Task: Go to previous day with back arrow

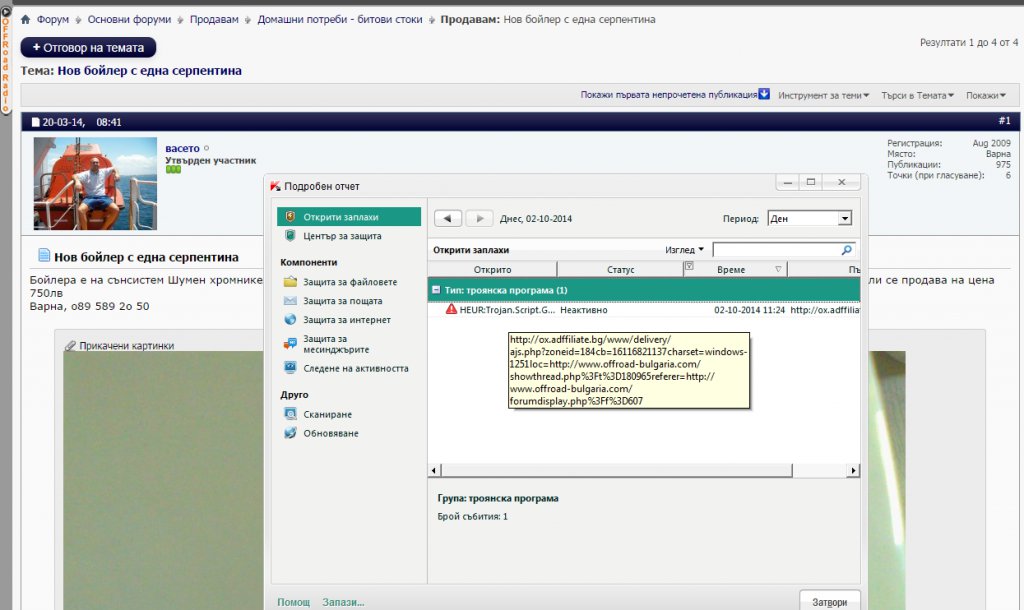Action: (448, 218)
